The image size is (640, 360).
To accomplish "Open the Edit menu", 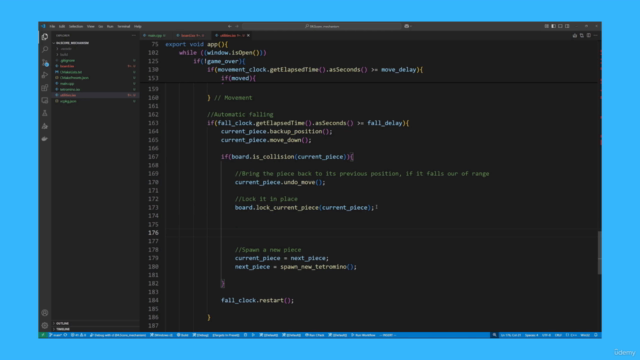I will pos(62,26).
